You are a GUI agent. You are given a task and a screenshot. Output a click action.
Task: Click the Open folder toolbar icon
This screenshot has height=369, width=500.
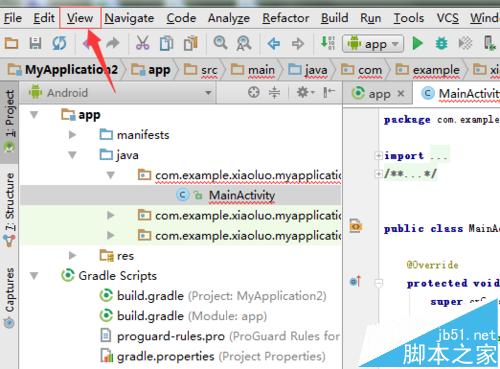click(x=11, y=43)
